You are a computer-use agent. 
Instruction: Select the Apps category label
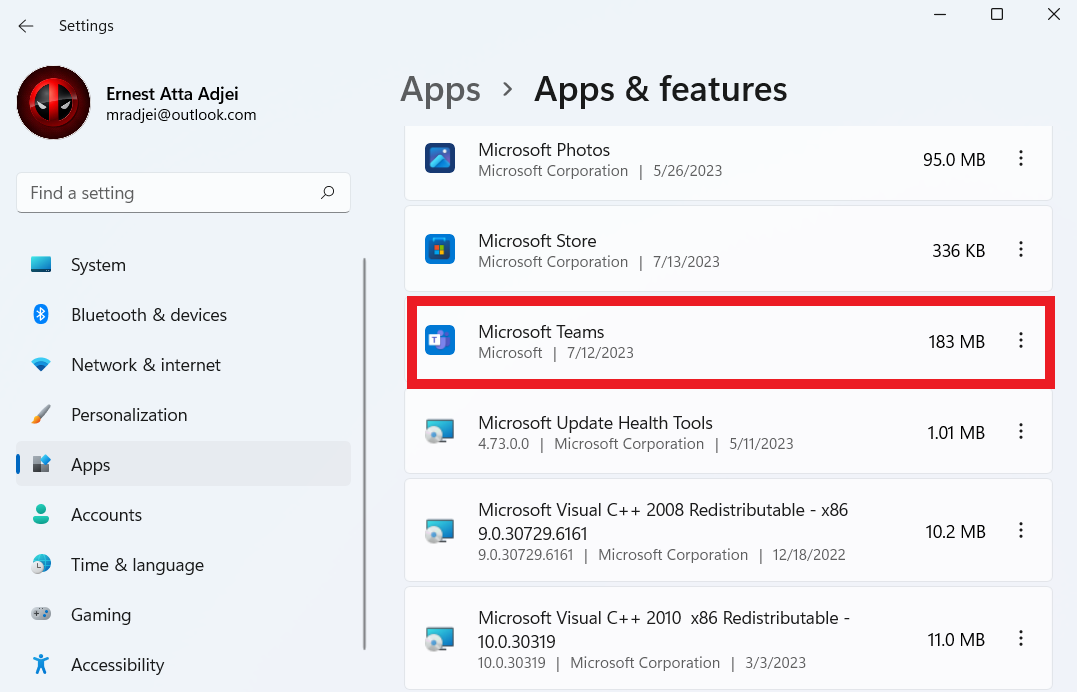click(91, 465)
